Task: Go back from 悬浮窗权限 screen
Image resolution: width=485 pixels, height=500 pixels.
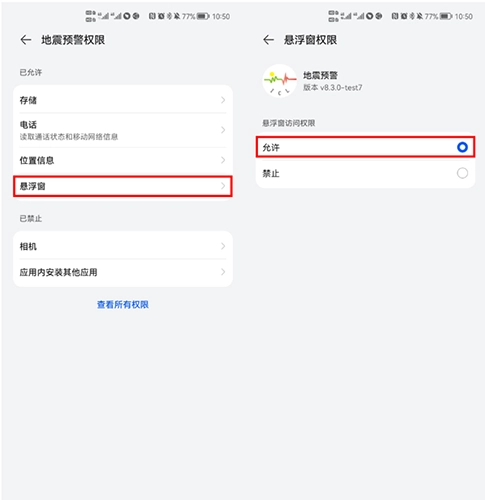Action: coord(268,40)
